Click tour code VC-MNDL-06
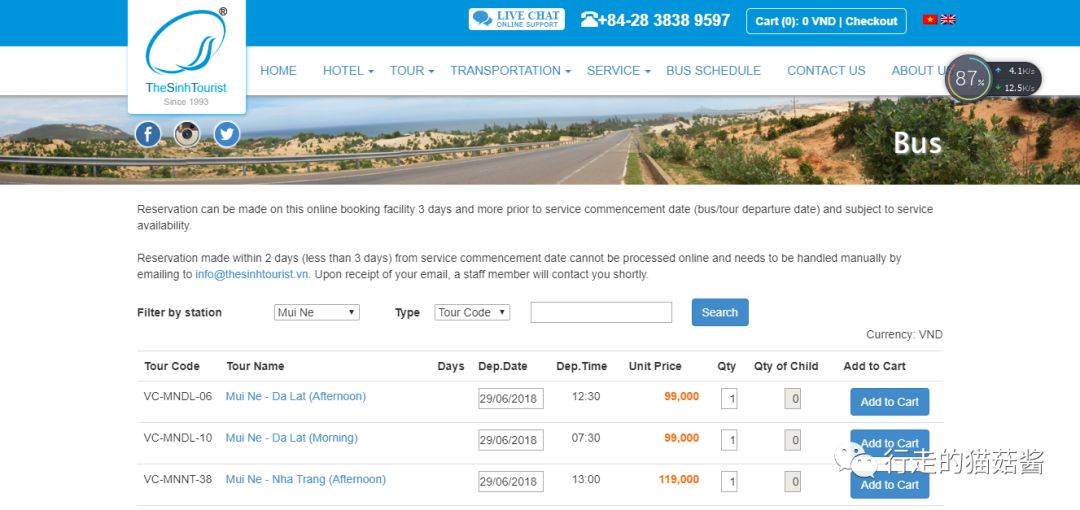This screenshot has height=510, width=1080. 178,396
